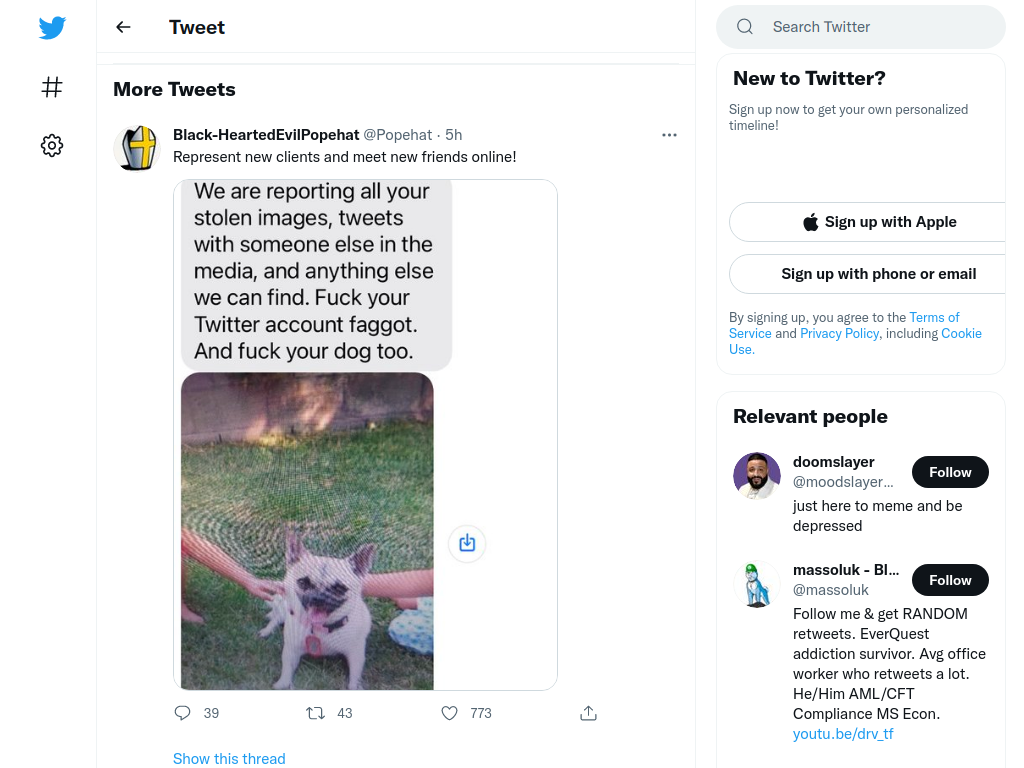Sign up with Apple

click(x=878, y=222)
